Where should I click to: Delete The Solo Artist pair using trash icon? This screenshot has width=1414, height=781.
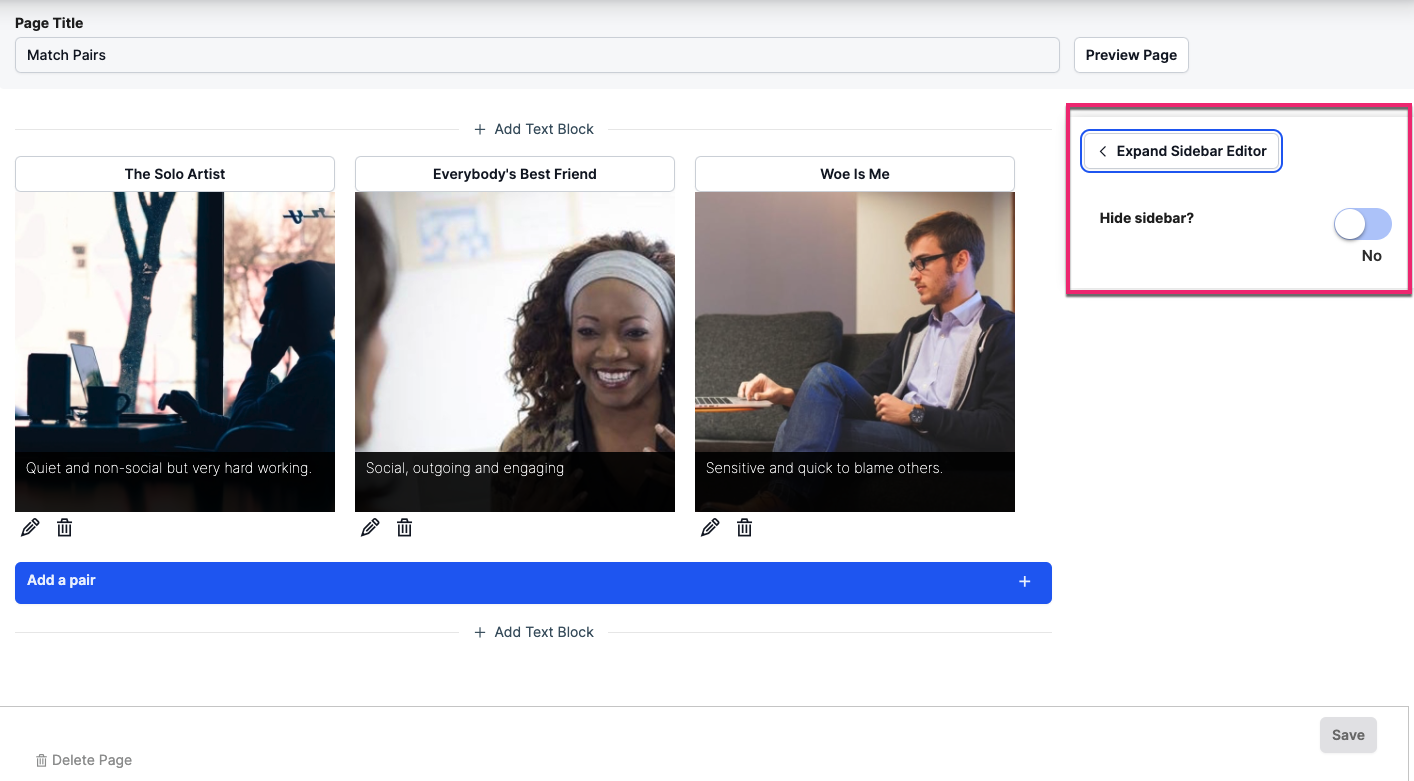64,527
